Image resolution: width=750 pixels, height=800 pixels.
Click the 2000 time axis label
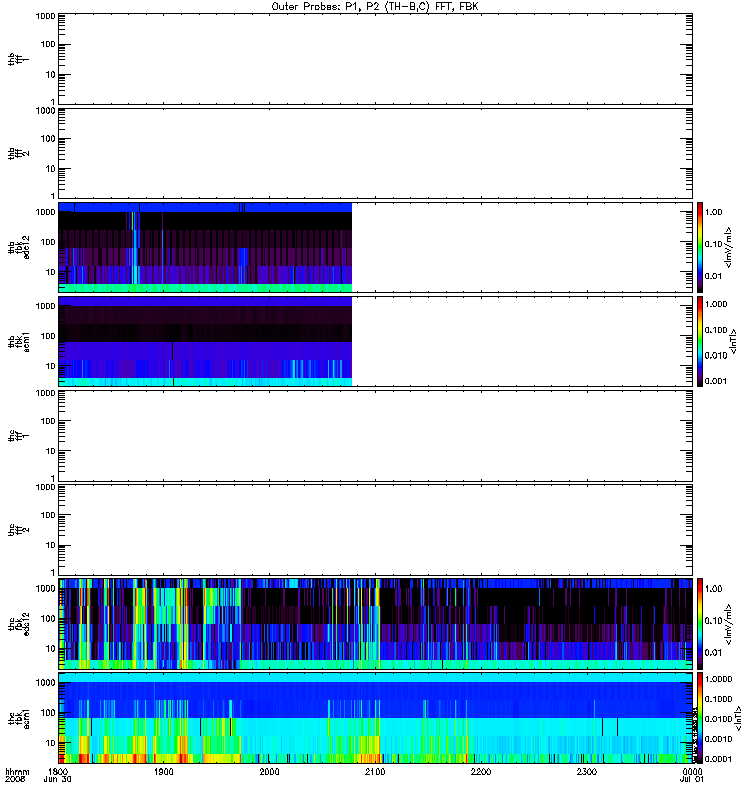point(269,772)
